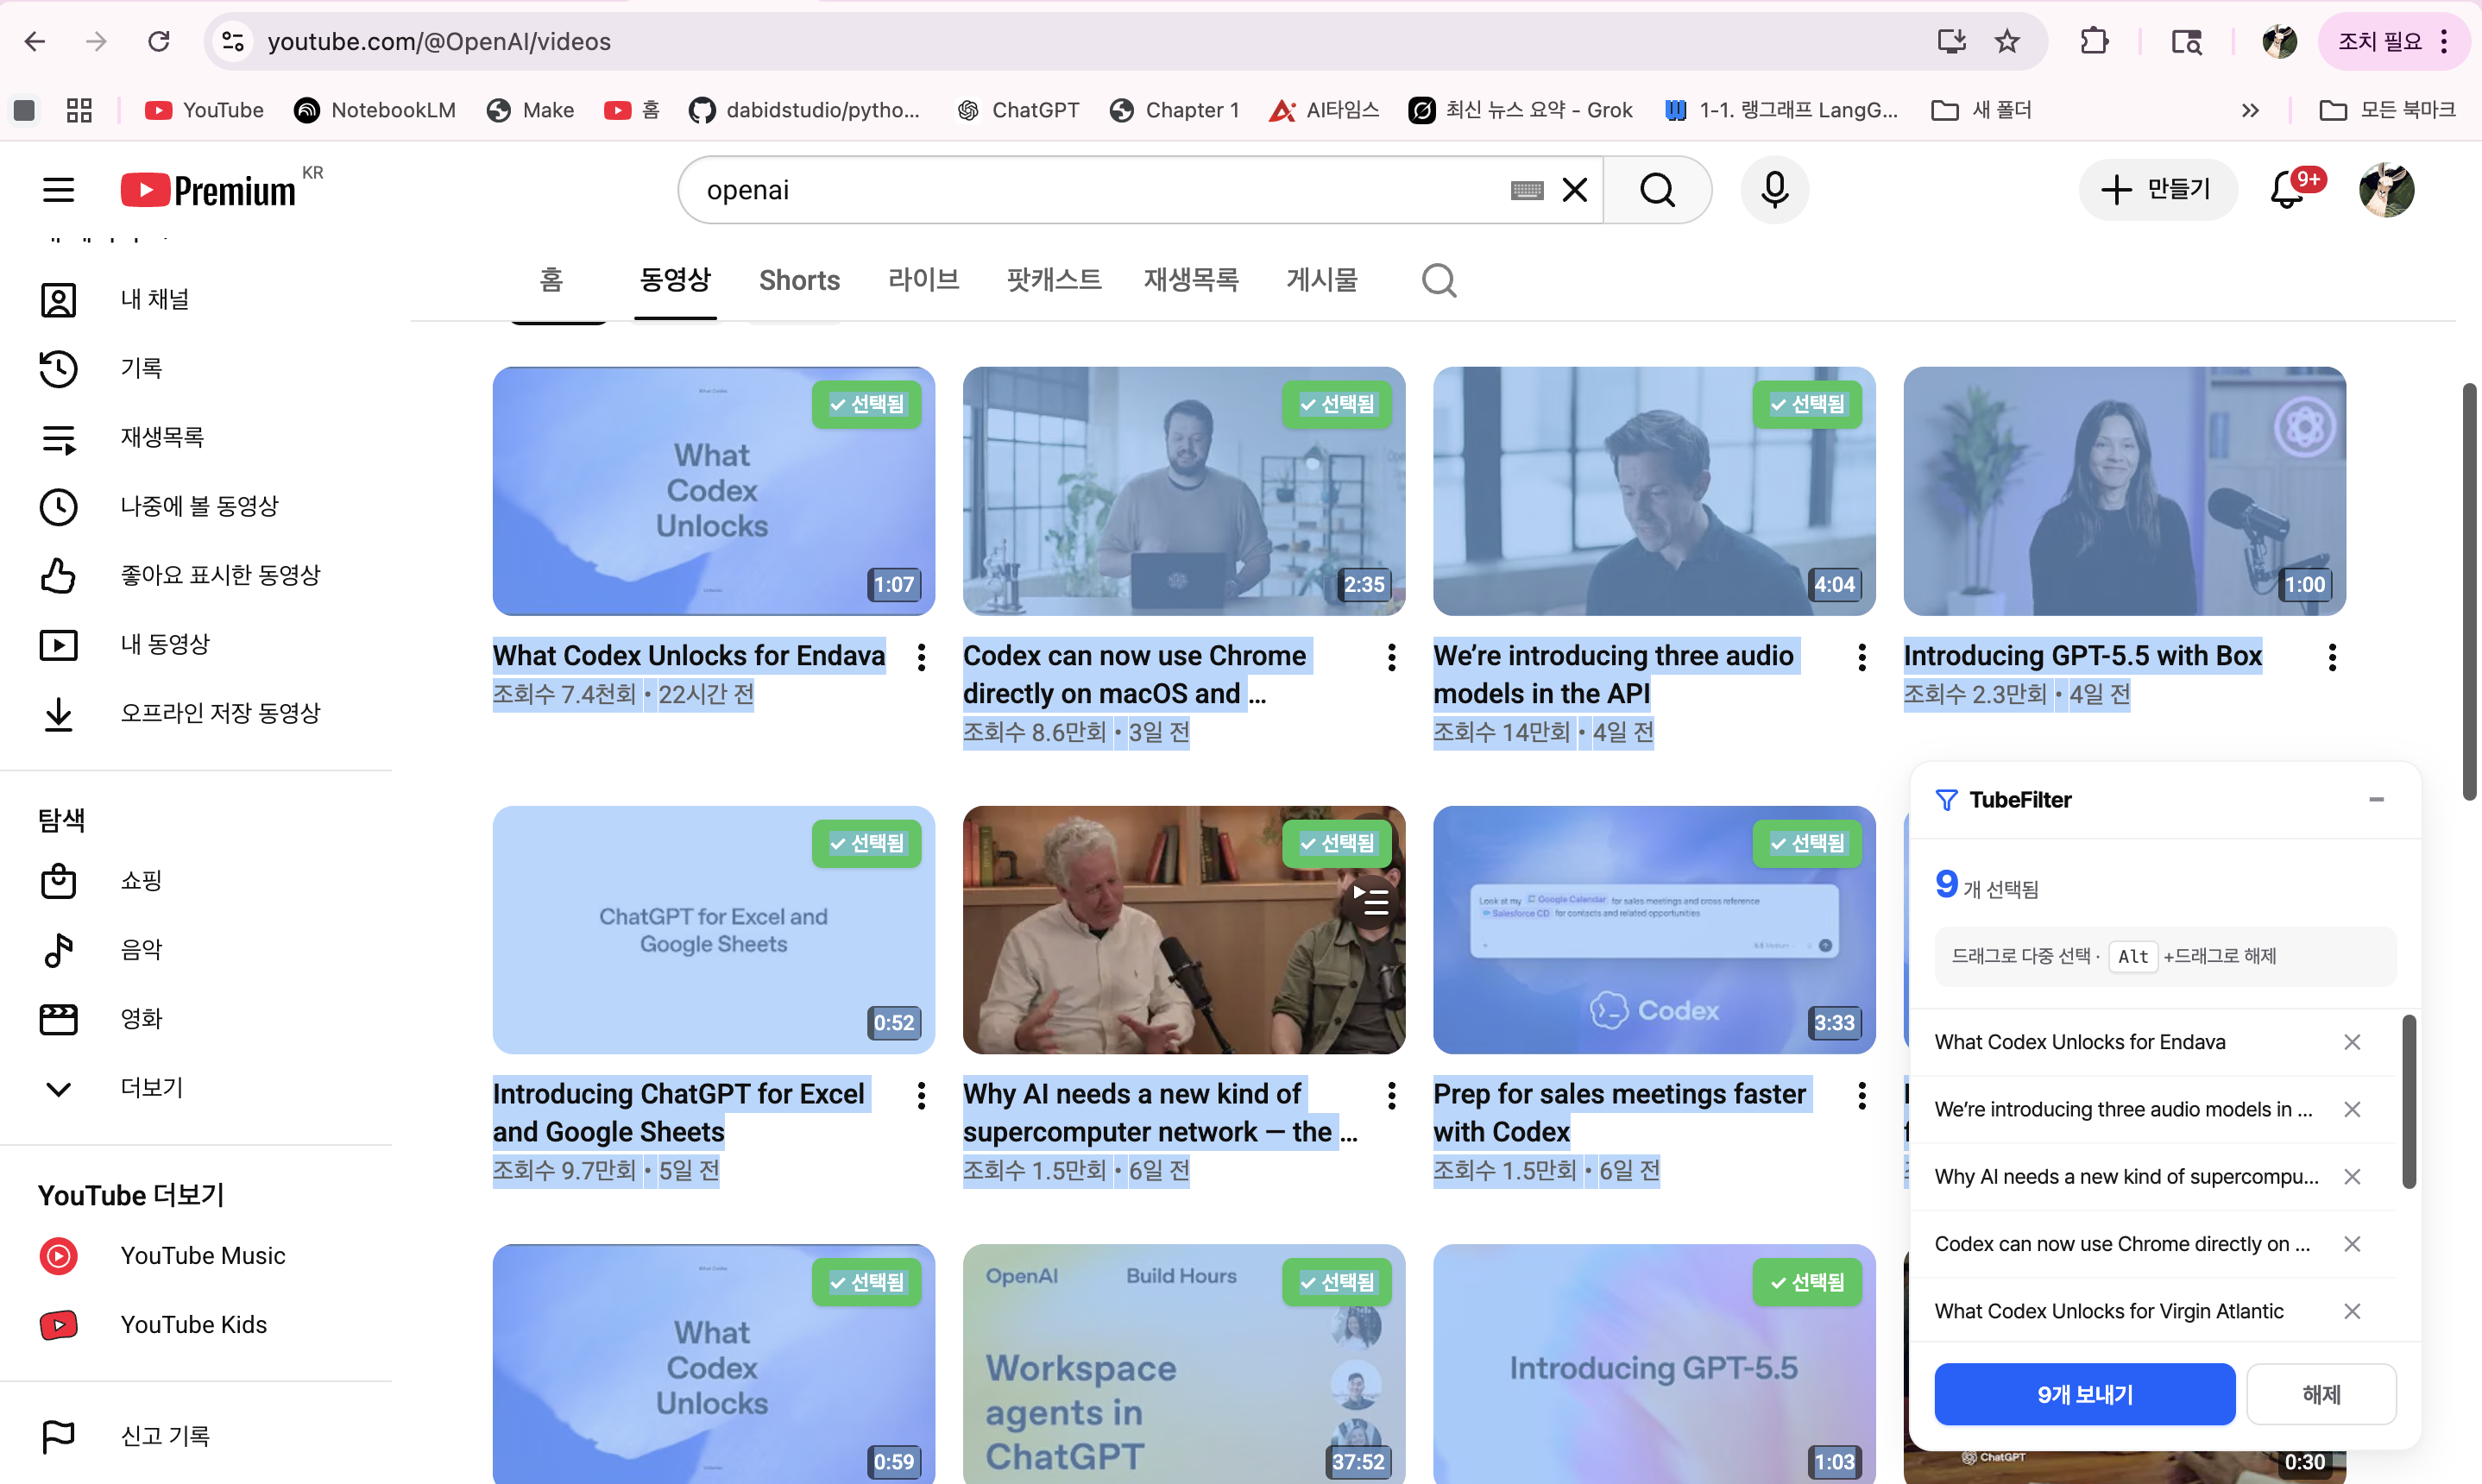Open more options for ChatGPT for Excel video
Viewport: 2482px width, 1484px height.
(921, 1096)
